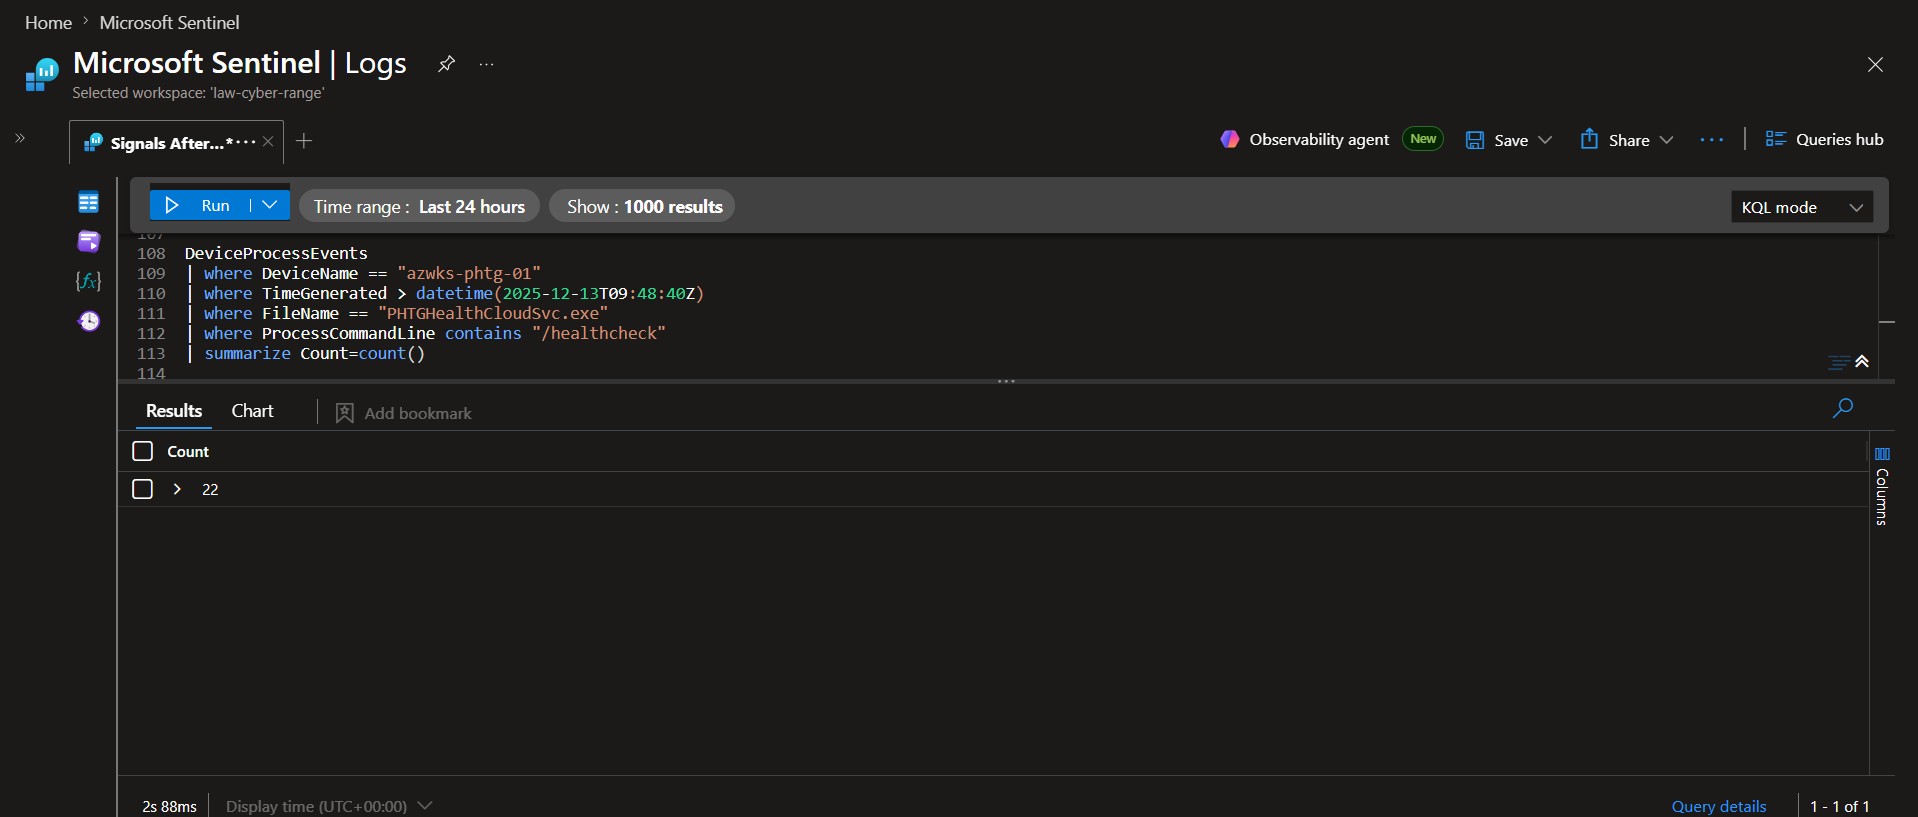Open the Query details link
This screenshot has width=1918, height=817.
1718,806
